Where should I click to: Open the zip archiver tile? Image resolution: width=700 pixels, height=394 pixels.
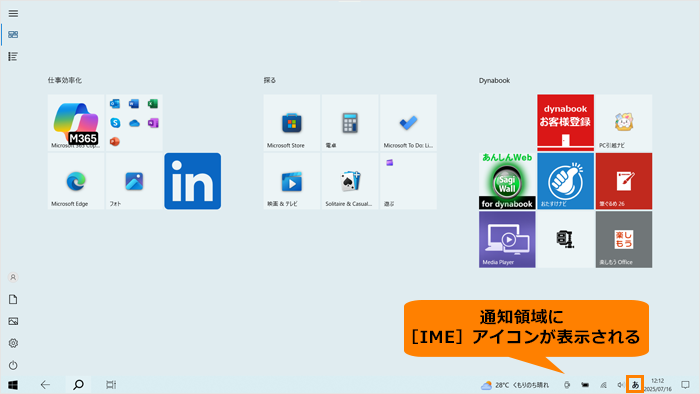pos(565,239)
